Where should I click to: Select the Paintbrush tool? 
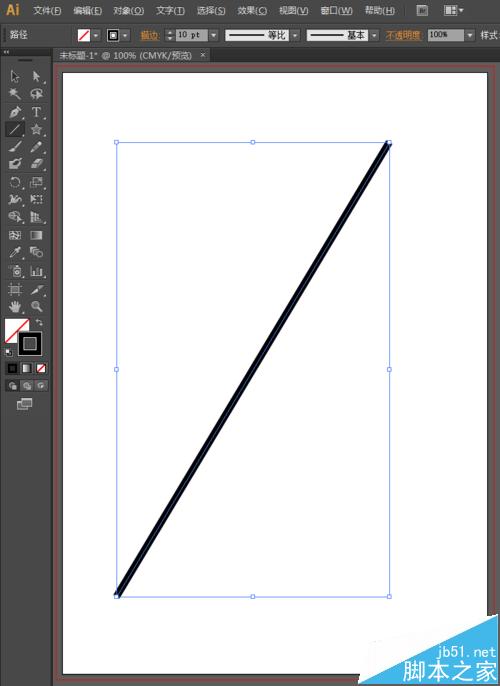click(15, 147)
